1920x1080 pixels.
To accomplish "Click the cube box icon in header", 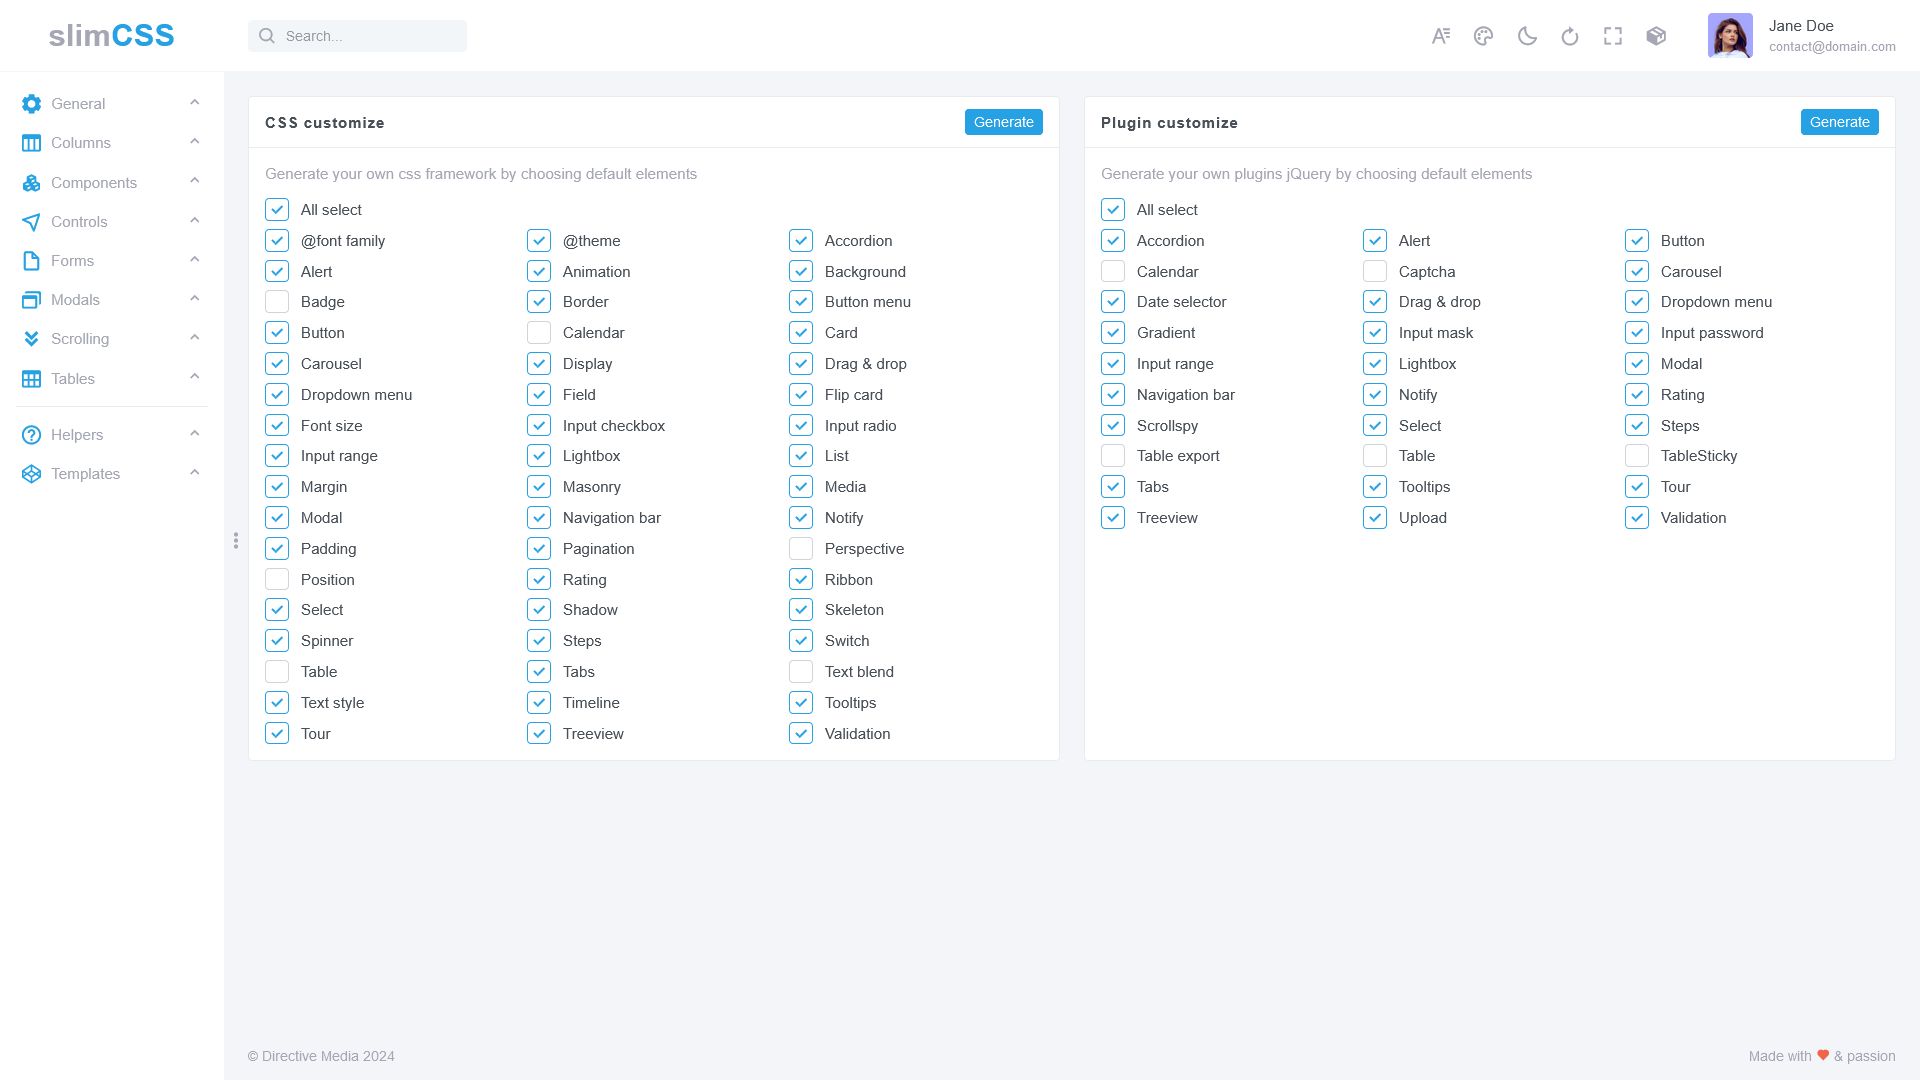I will pyautogui.click(x=1656, y=36).
